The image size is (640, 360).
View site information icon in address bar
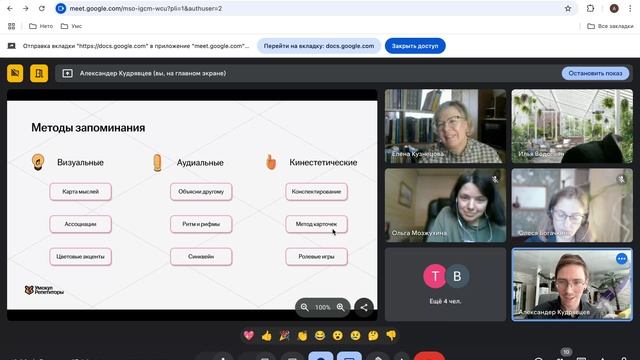pyautogui.click(x=60, y=8)
